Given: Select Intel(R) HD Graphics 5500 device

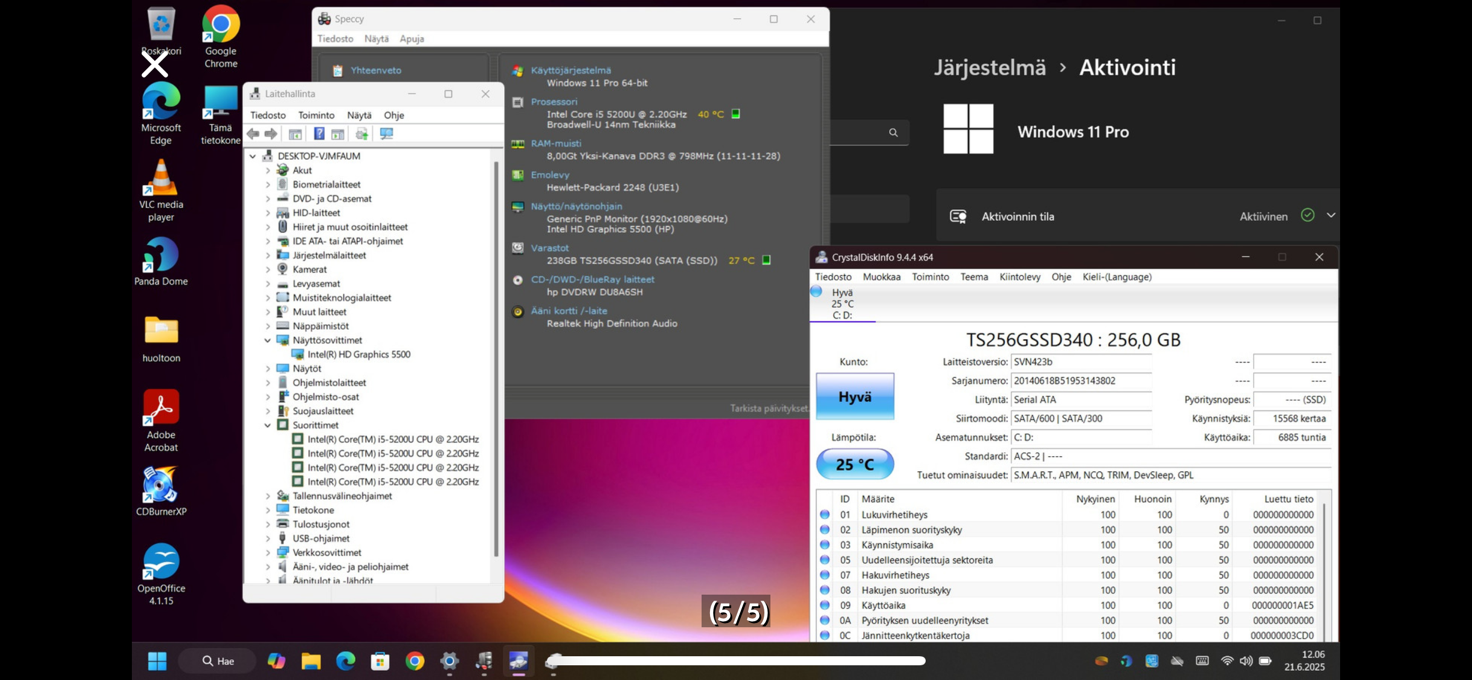Looking at the screenshot, I should tap(359, 354).
